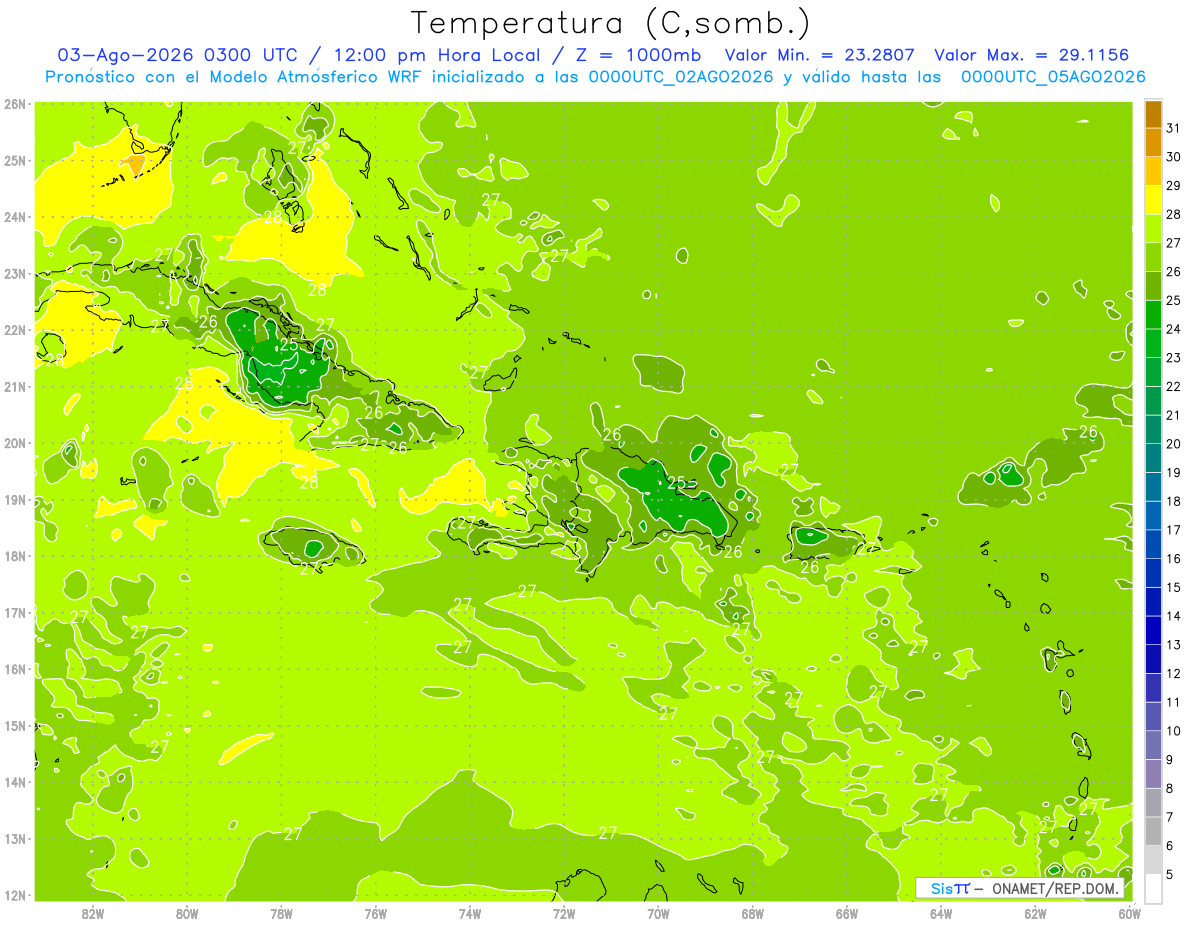Click the colorbar label "20"

coord(1173,444)
